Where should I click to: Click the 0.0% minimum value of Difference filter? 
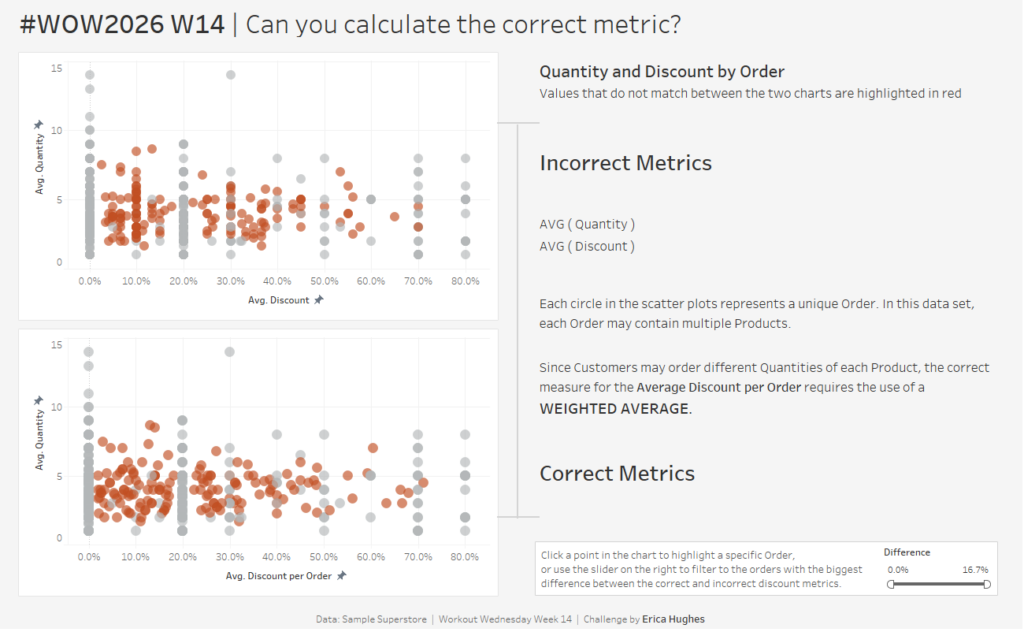[898, 569]
